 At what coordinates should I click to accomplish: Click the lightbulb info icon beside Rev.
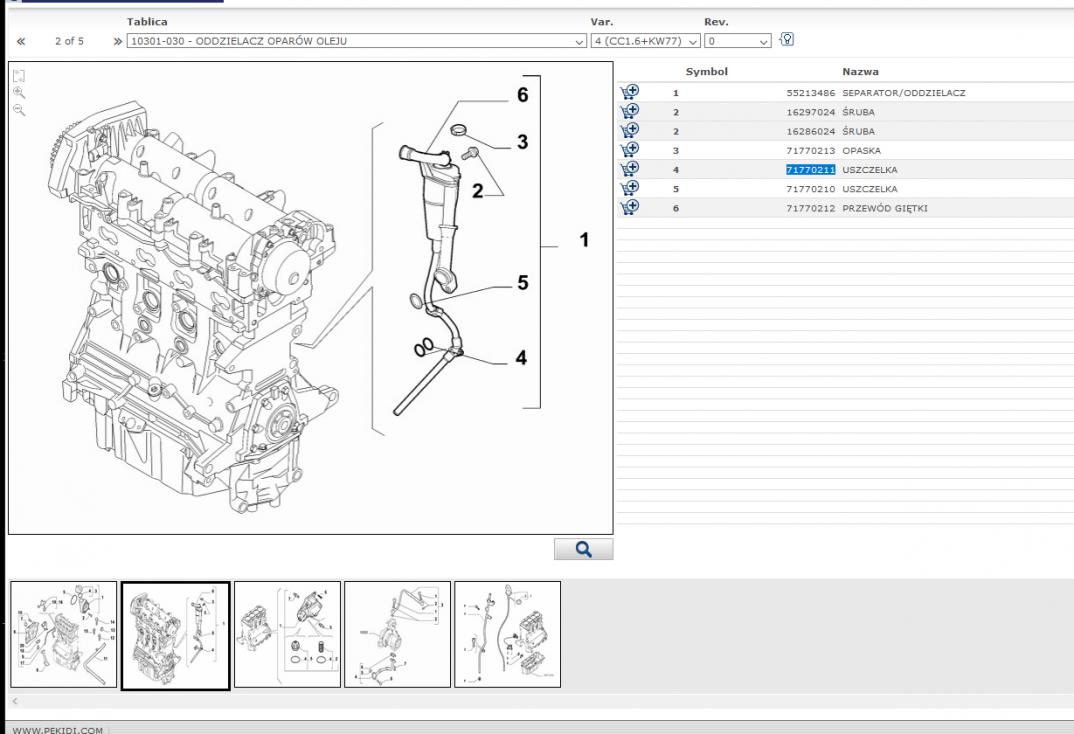[787, 40]
